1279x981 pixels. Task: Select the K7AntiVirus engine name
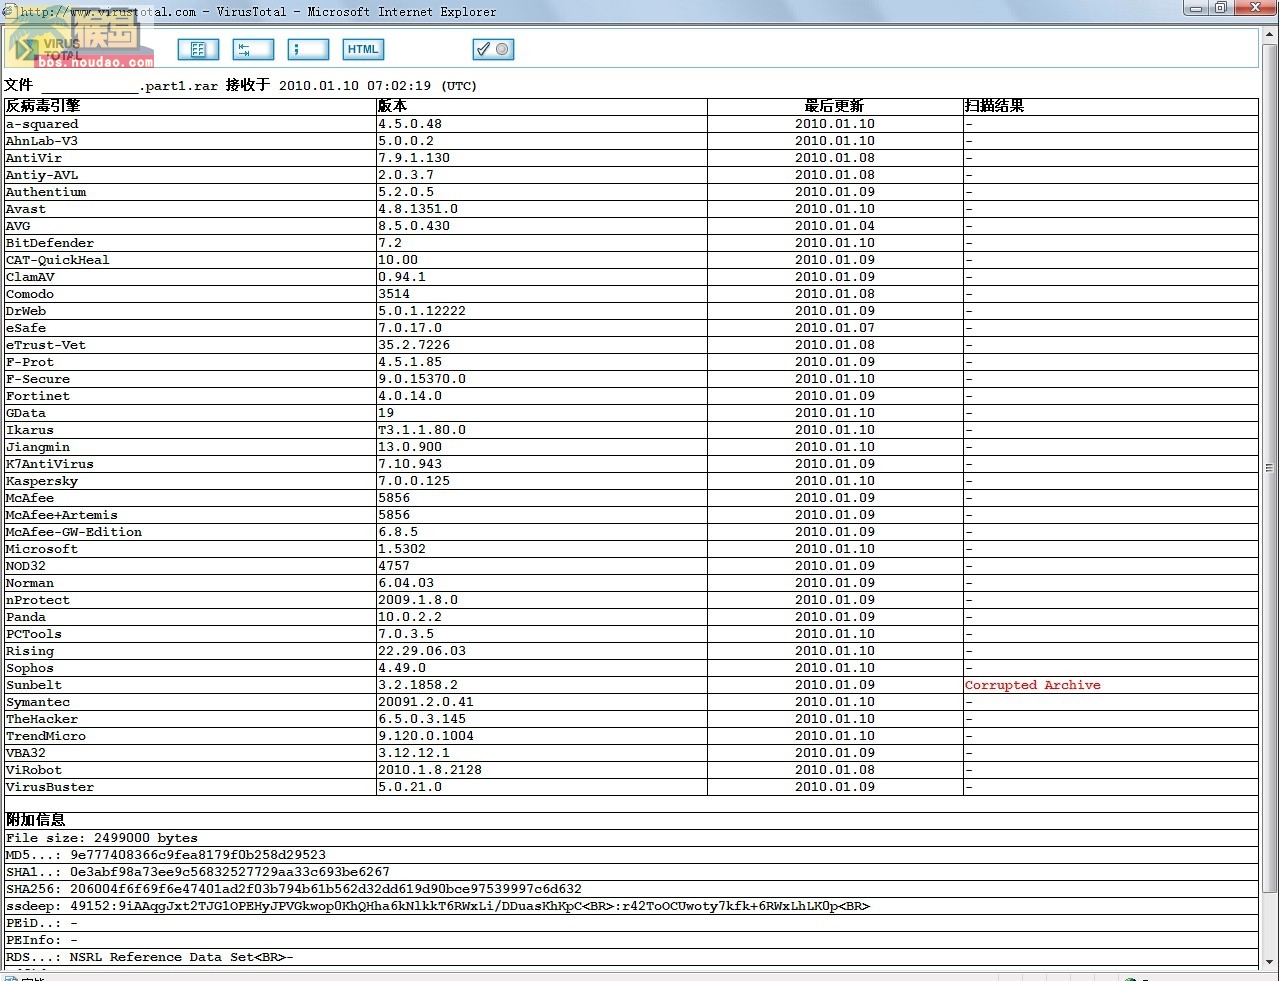(x=50, y=464)
